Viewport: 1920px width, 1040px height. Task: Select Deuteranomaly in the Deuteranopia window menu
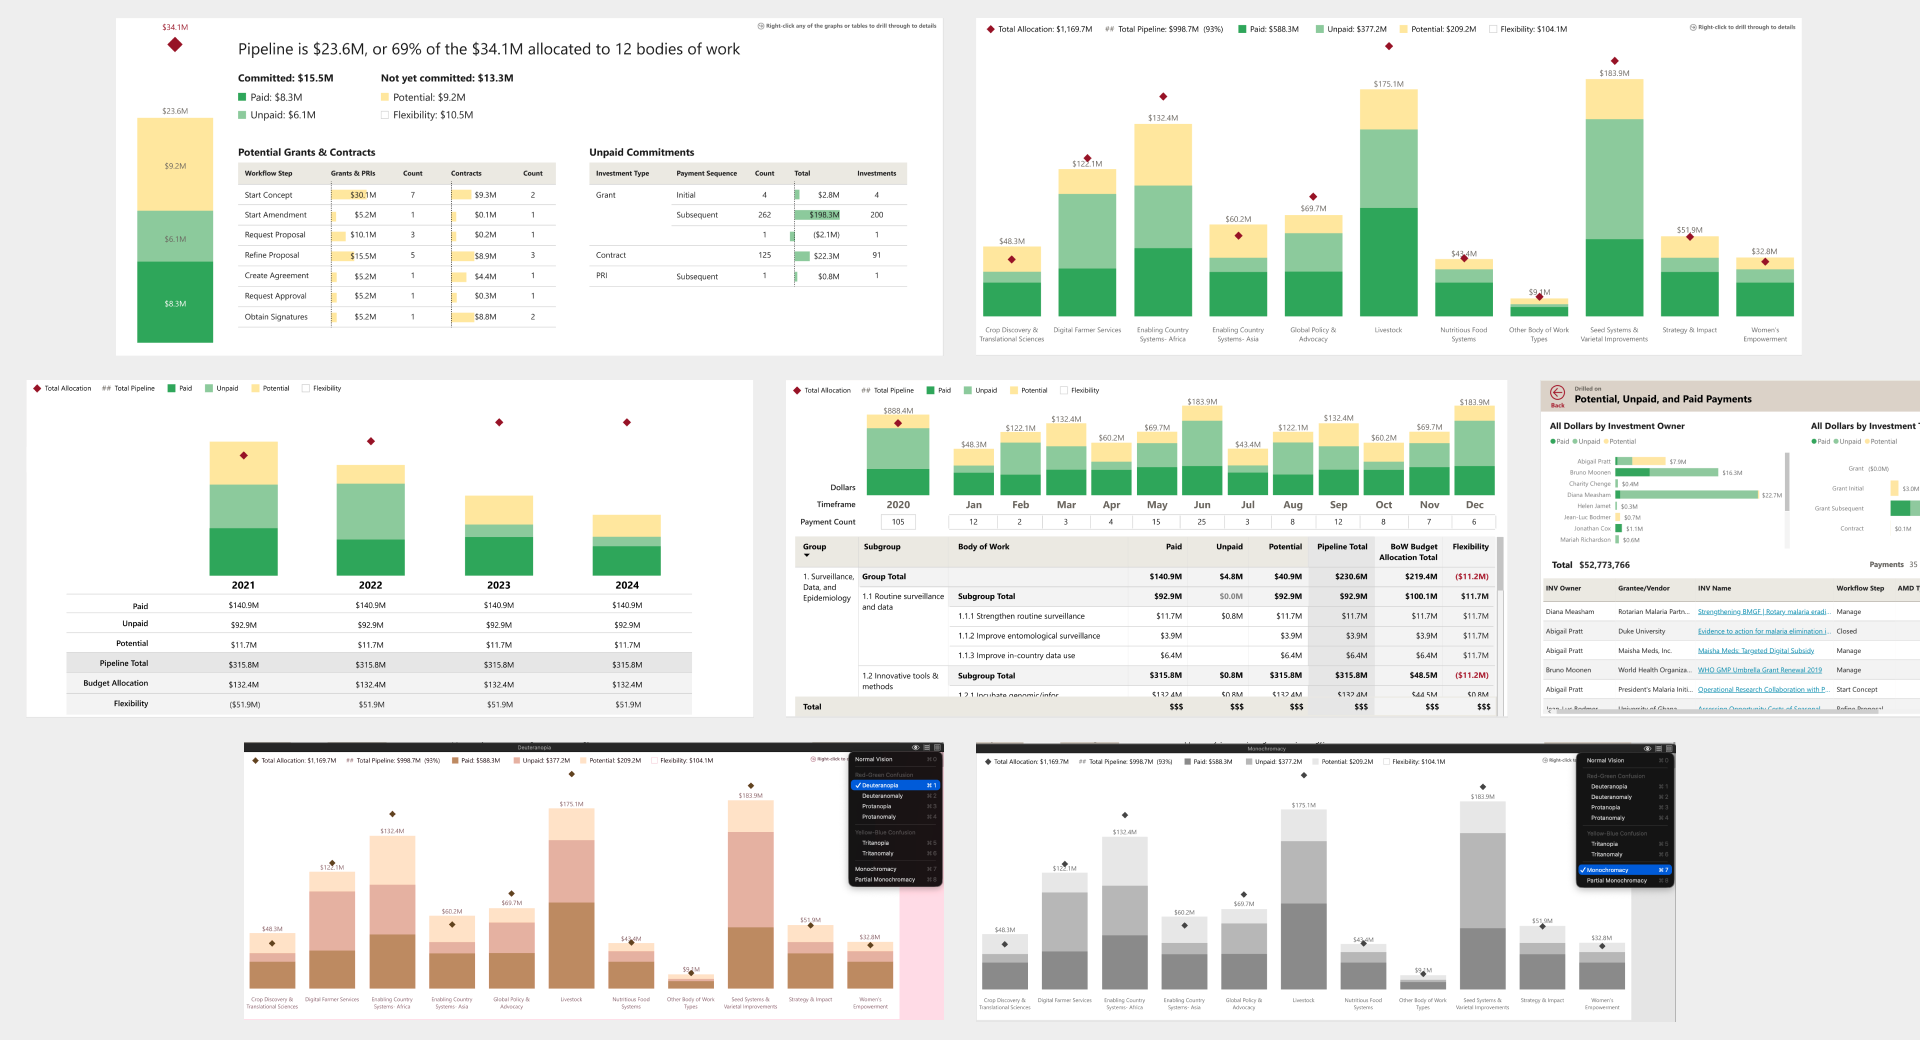pos(882,796)
